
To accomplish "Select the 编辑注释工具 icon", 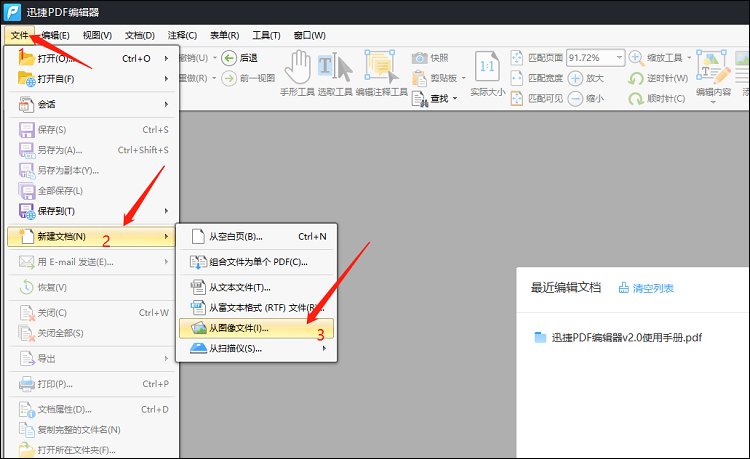I will (381, 67).
